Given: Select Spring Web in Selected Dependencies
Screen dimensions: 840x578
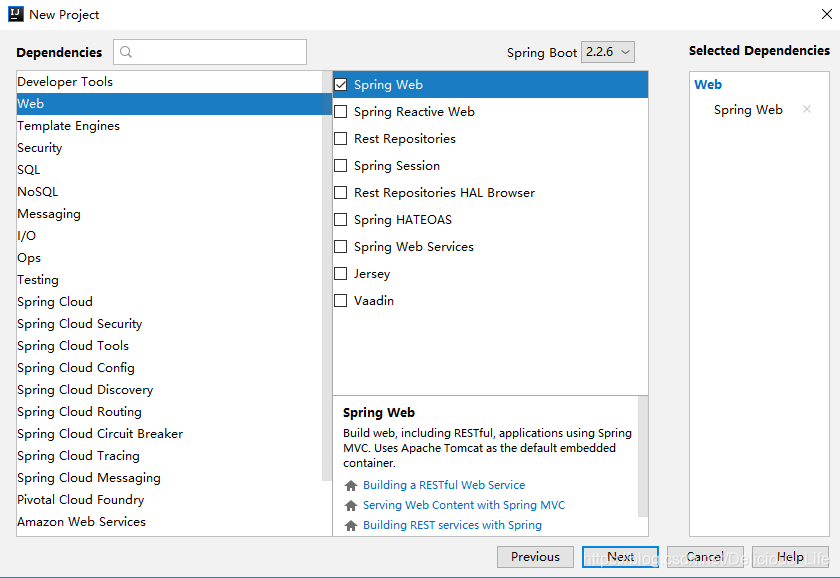Looking at the screenshot, I should [748, 109].
